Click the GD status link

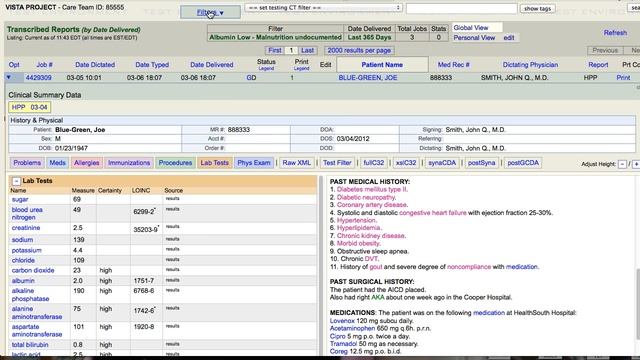coord(251,78)
